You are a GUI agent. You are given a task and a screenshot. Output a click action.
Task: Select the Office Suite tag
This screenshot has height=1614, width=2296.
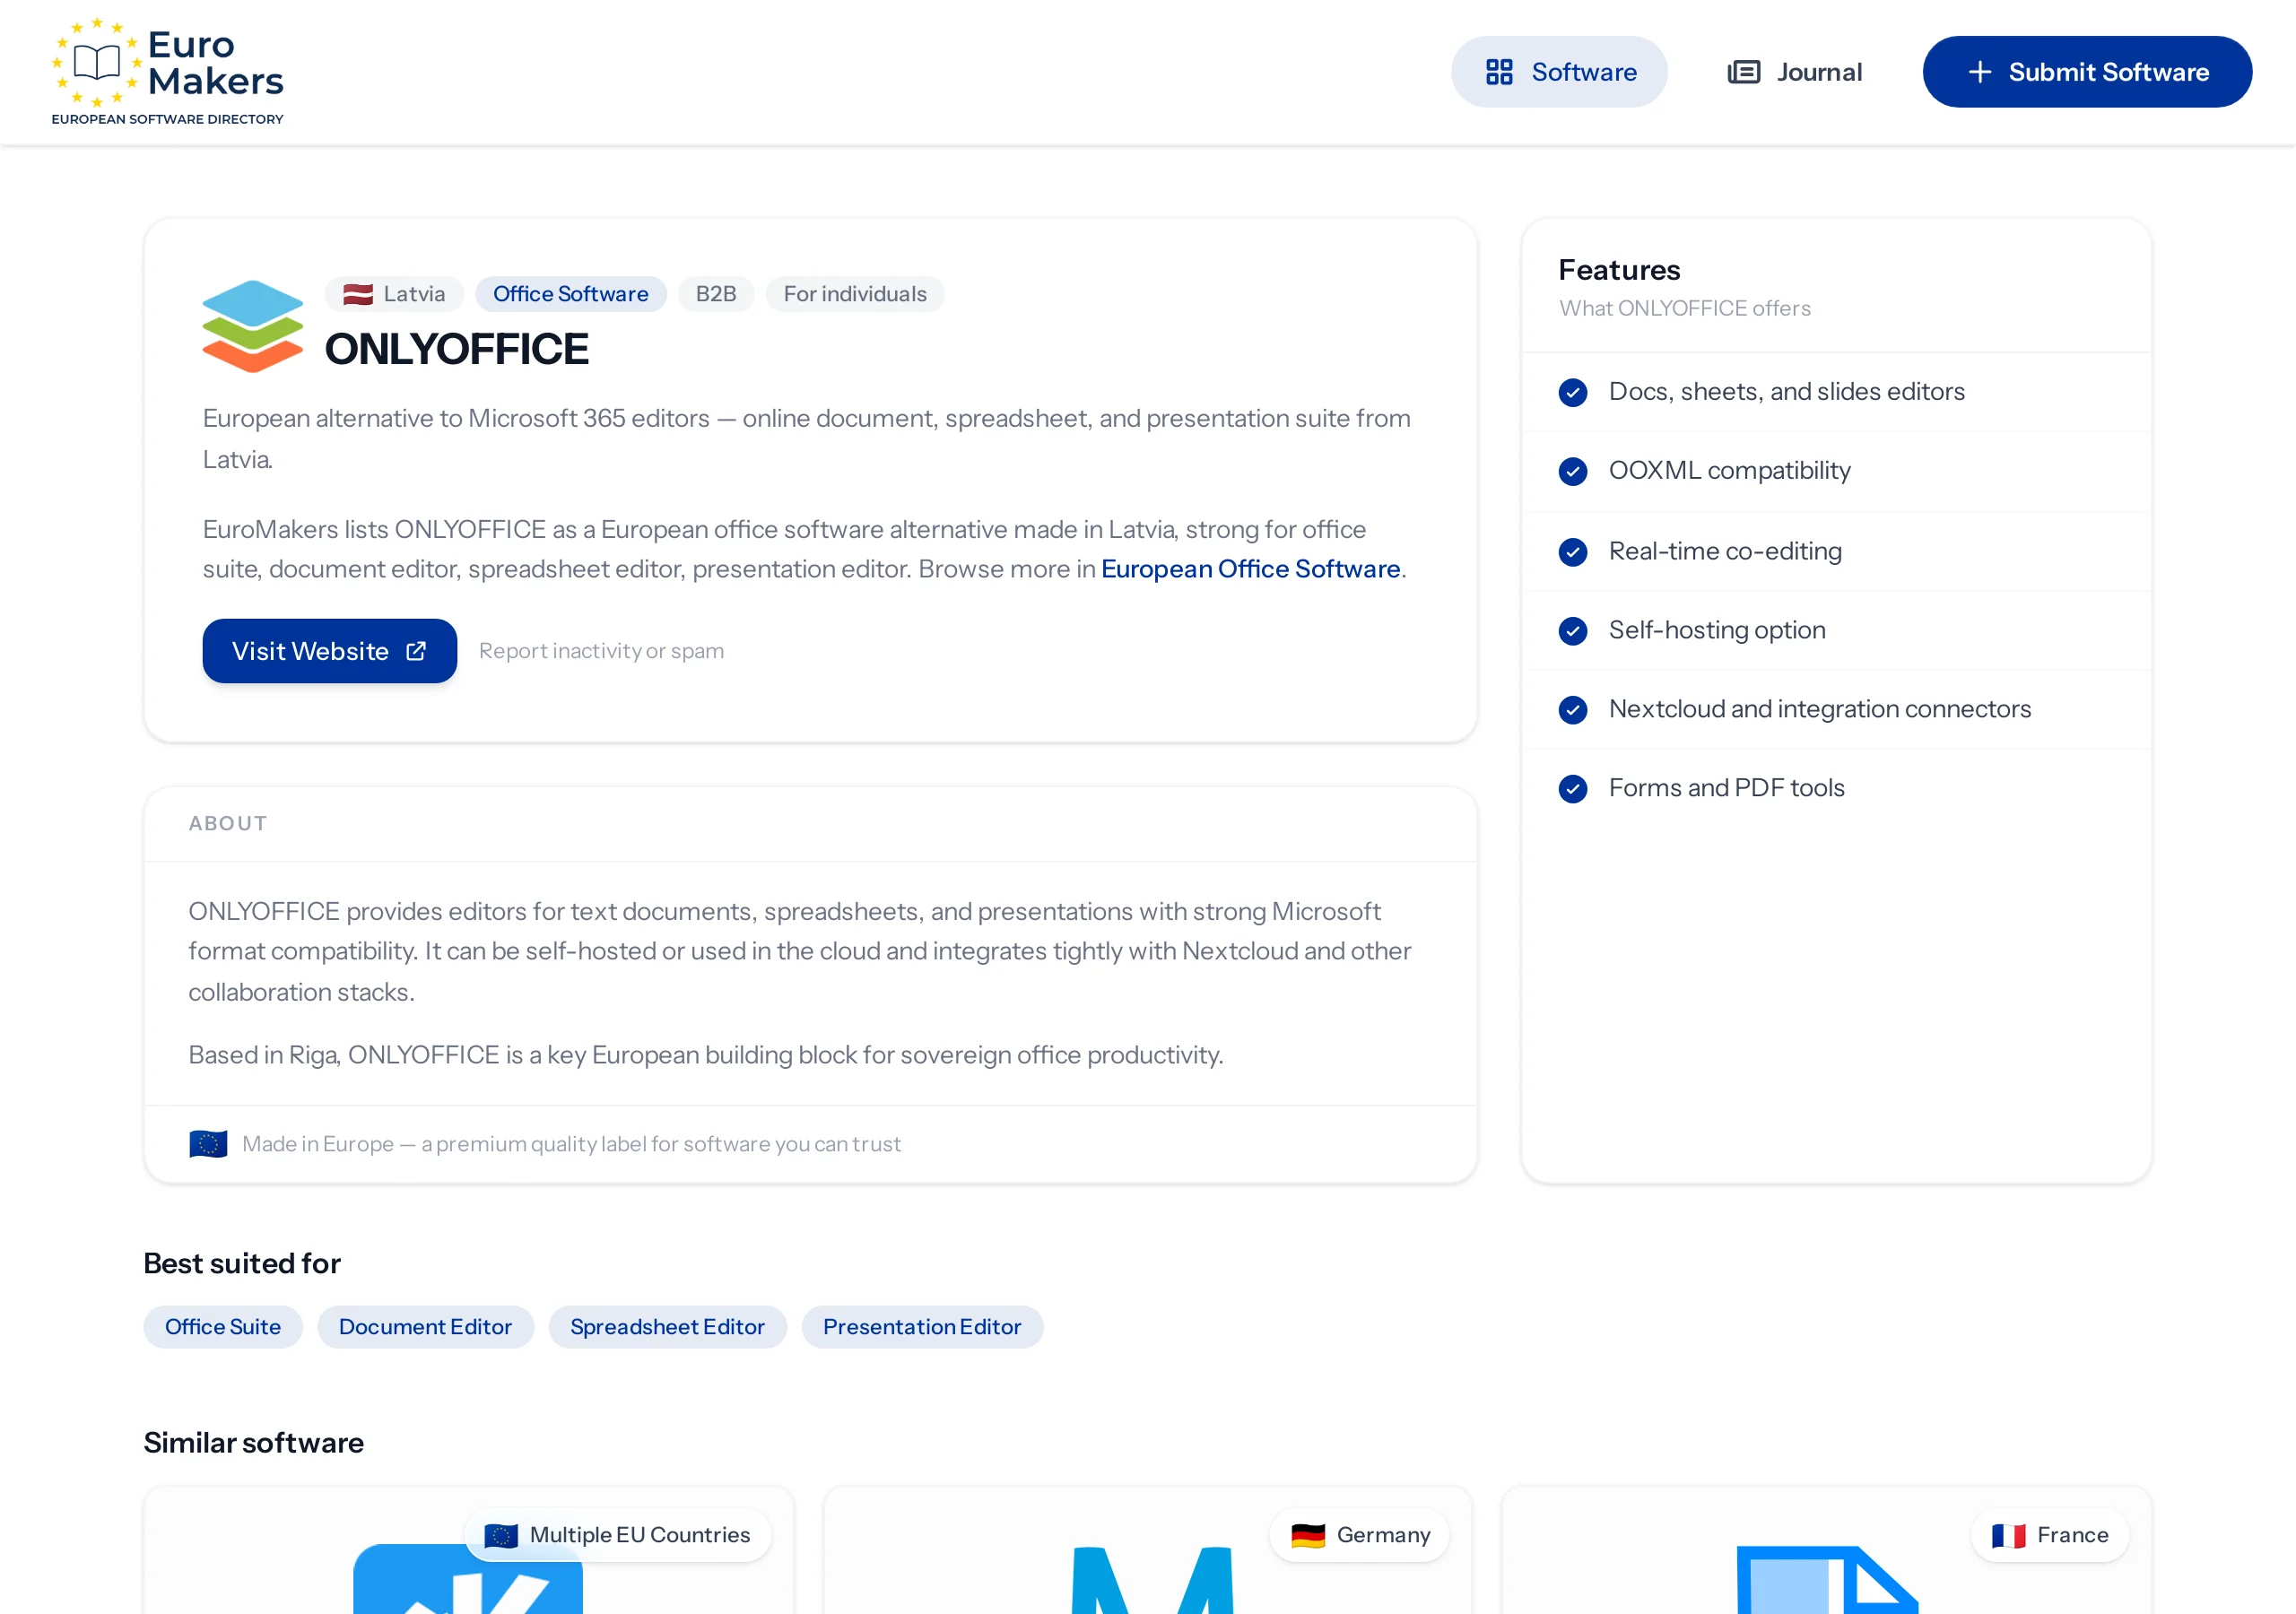[x=223, y=1326]
